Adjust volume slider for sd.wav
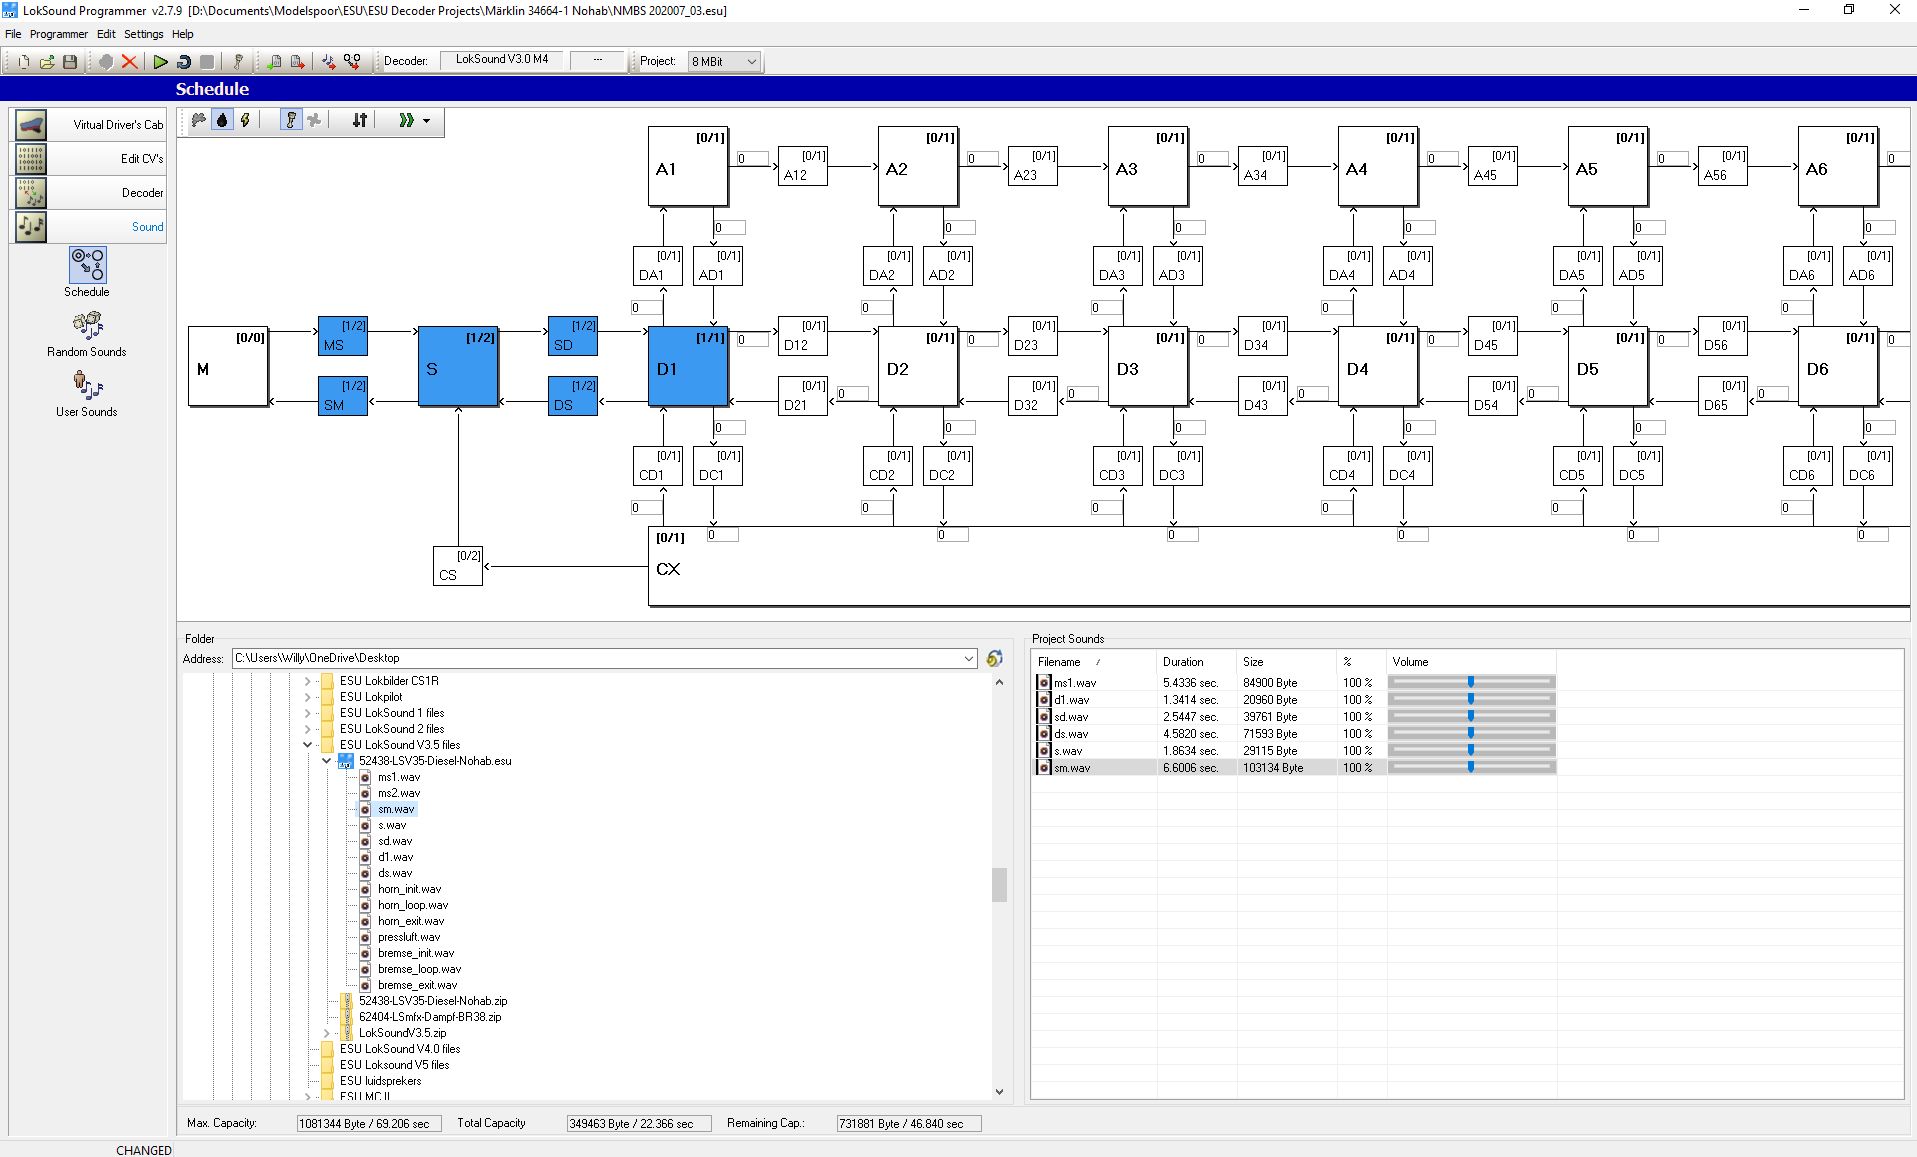This screenshot has width=1917, height=1157. [x=1471, y=716]
